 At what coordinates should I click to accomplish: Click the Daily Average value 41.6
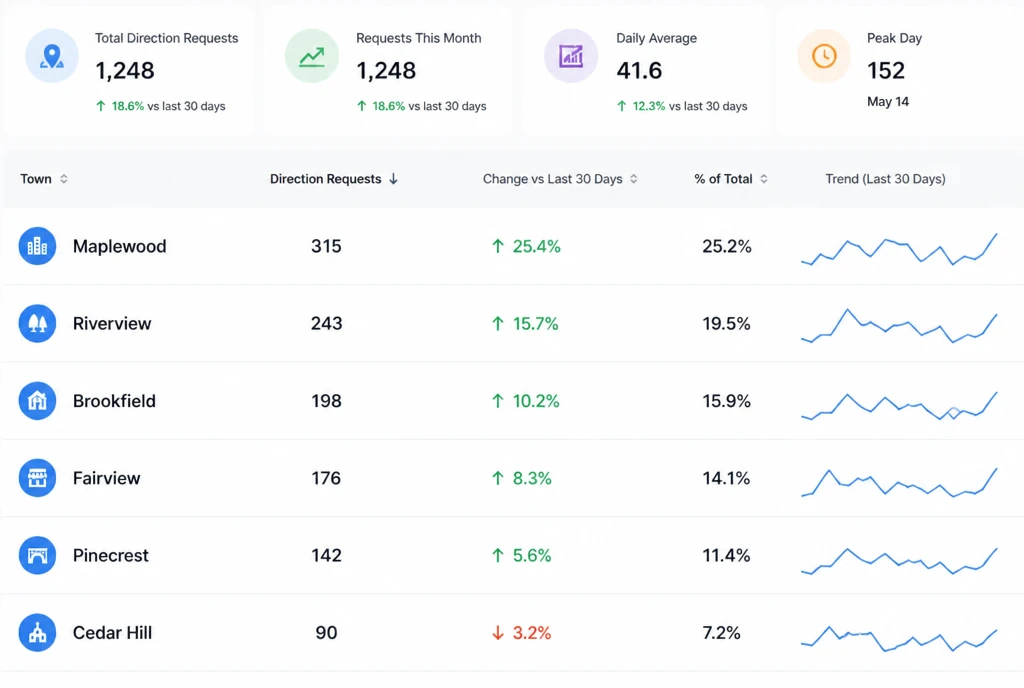tap(639, 70)
